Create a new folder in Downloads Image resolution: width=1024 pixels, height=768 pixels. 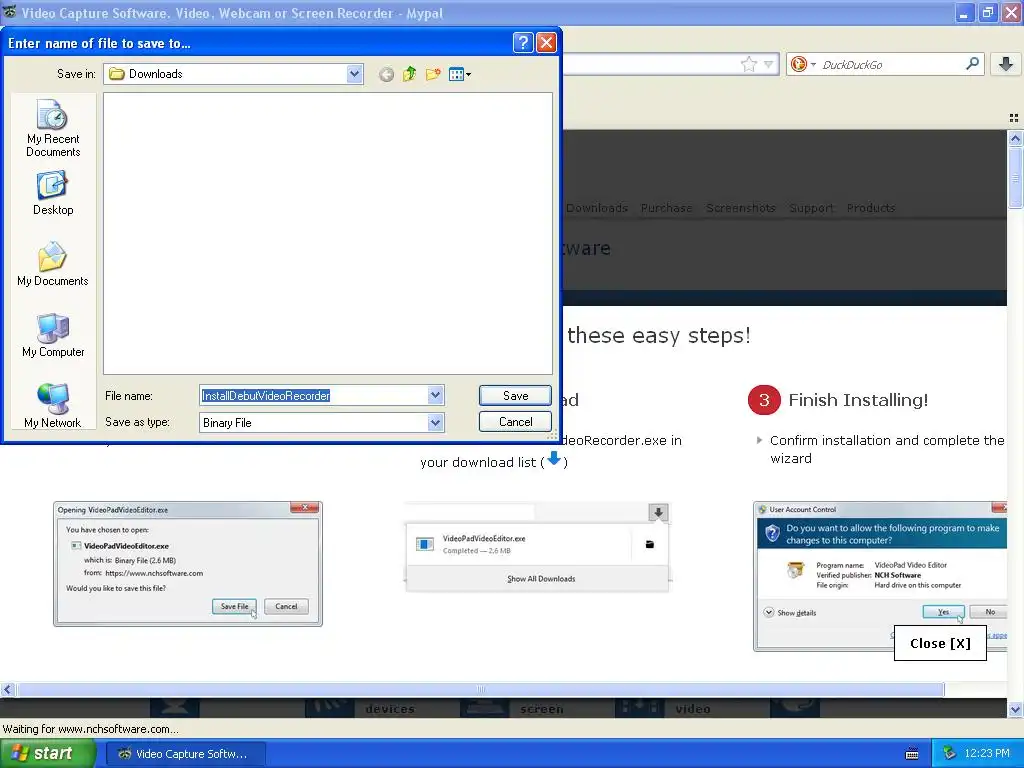pos(433,74)
